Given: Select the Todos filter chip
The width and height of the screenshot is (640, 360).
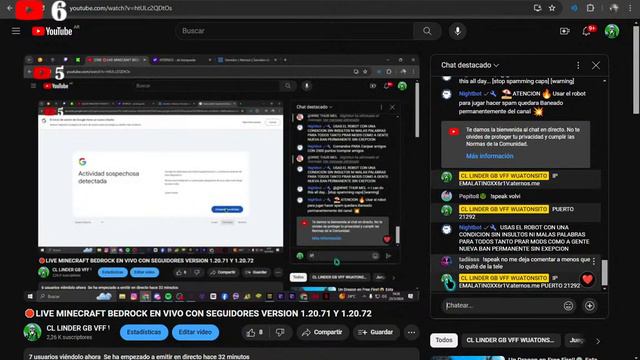Looking at the screenshot, I should pos(444,340).
